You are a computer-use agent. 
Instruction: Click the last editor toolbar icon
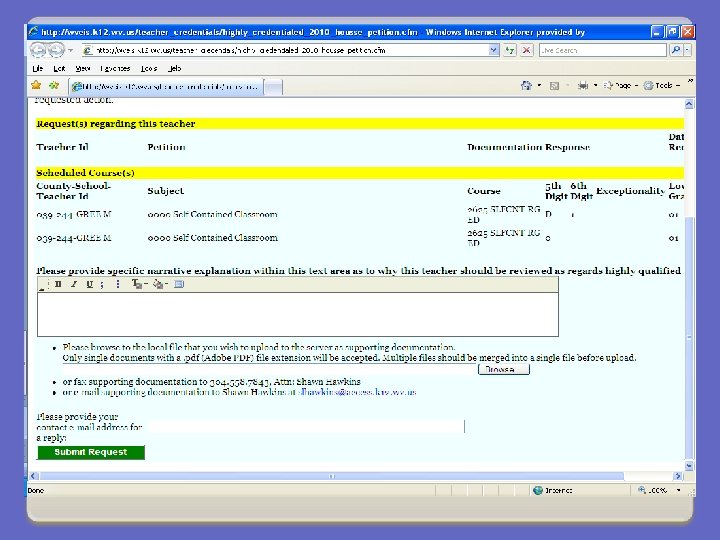click(179, 284)
